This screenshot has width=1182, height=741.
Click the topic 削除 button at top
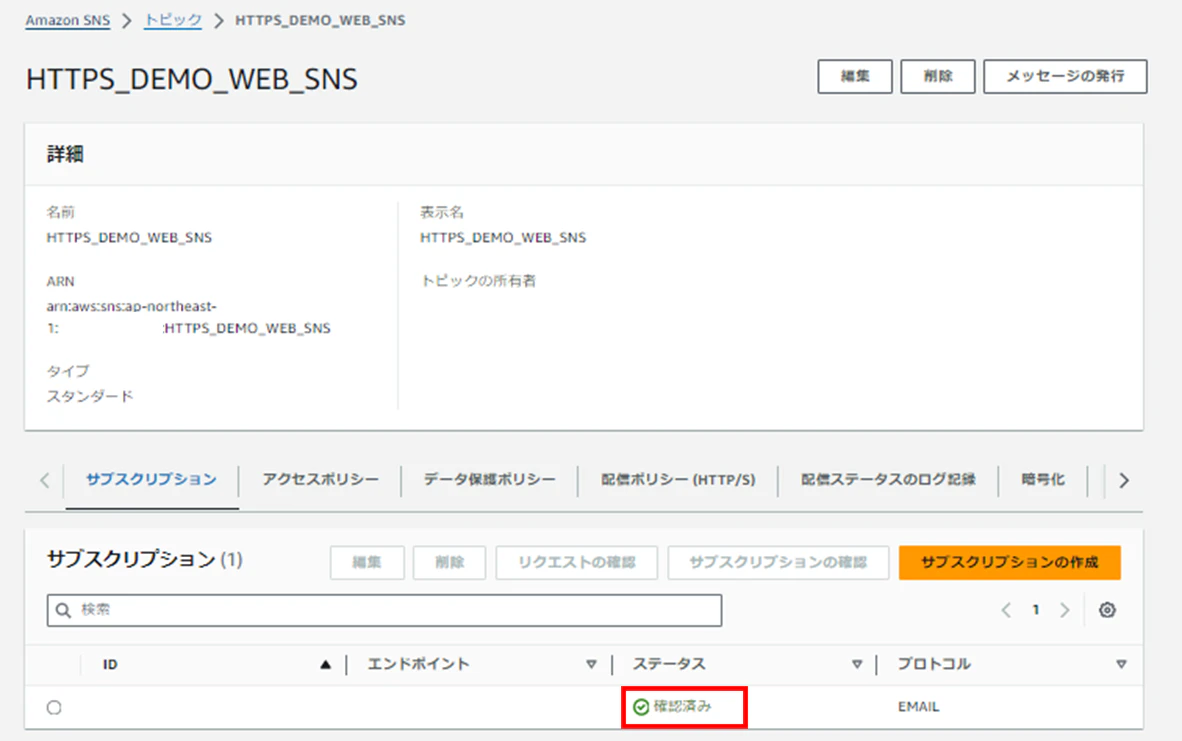pos(938,76)
